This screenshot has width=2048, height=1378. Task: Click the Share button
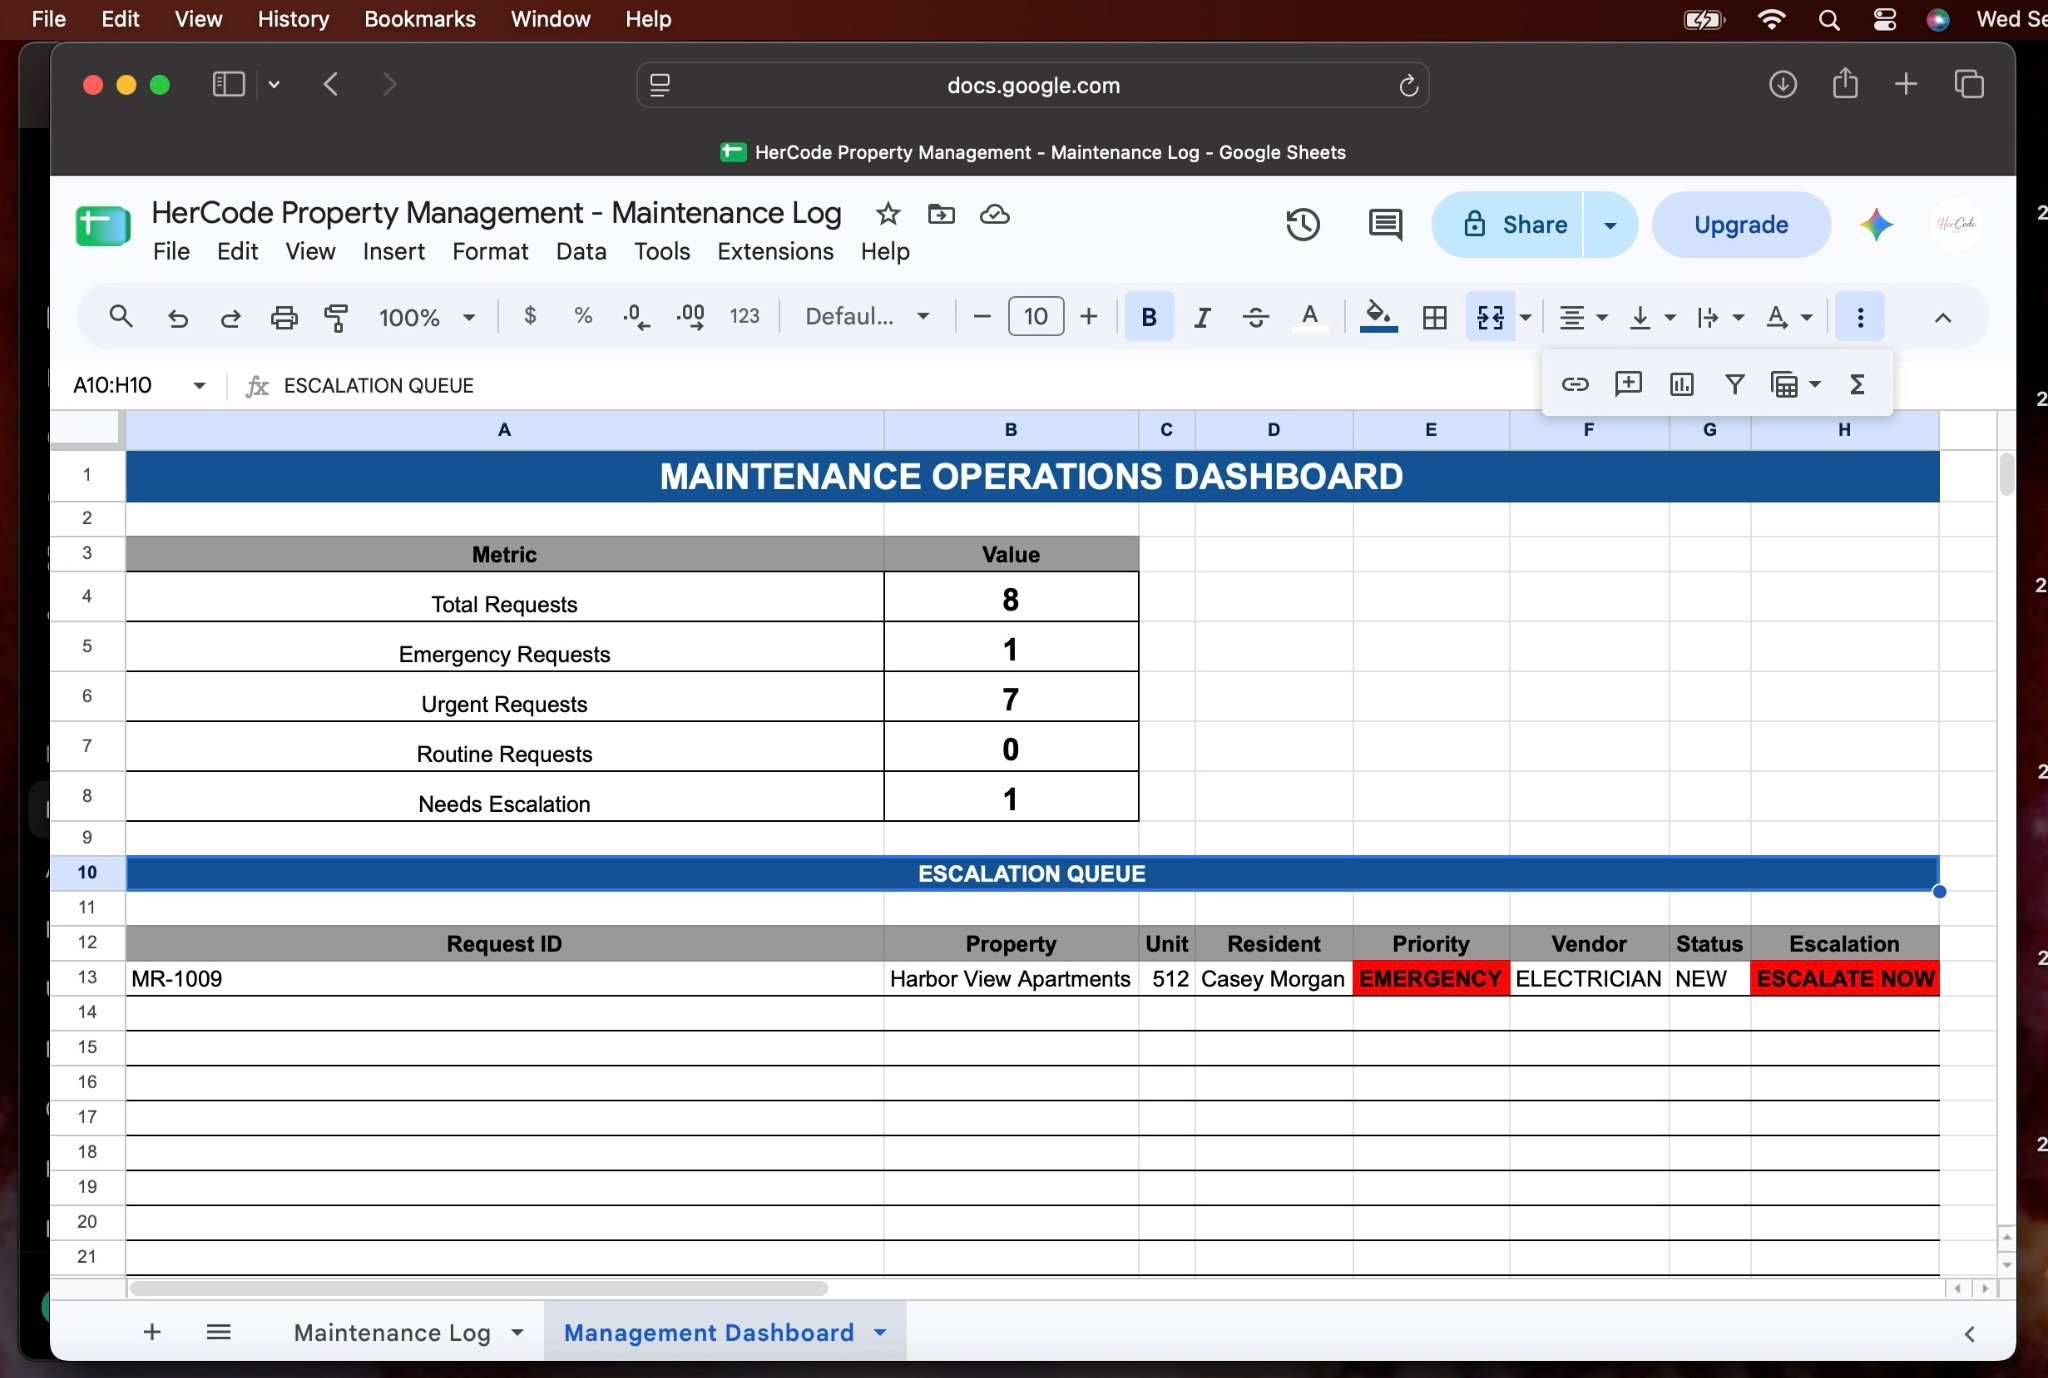[1508, 225]
